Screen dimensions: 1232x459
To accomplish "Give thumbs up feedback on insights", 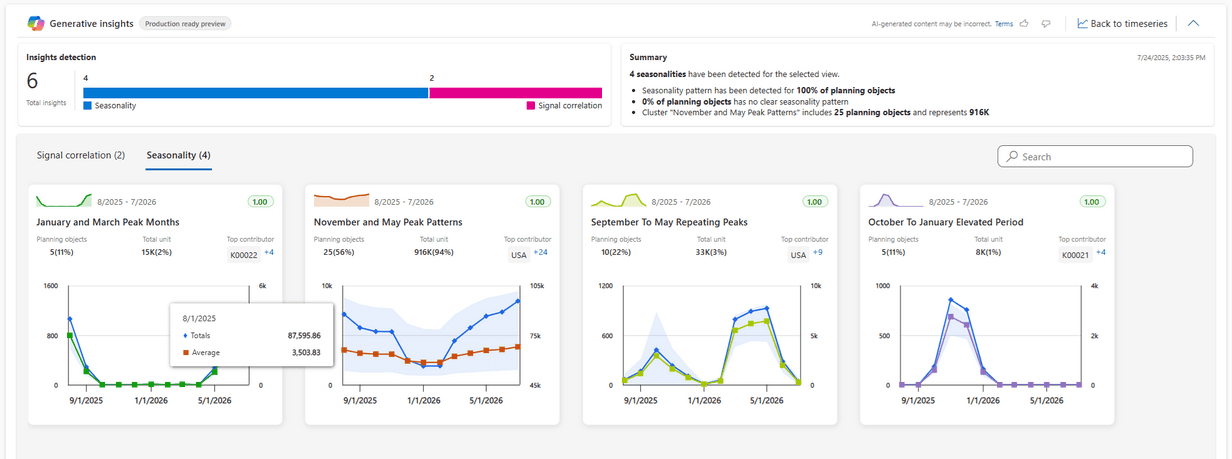I will [x=1024, y=23].
